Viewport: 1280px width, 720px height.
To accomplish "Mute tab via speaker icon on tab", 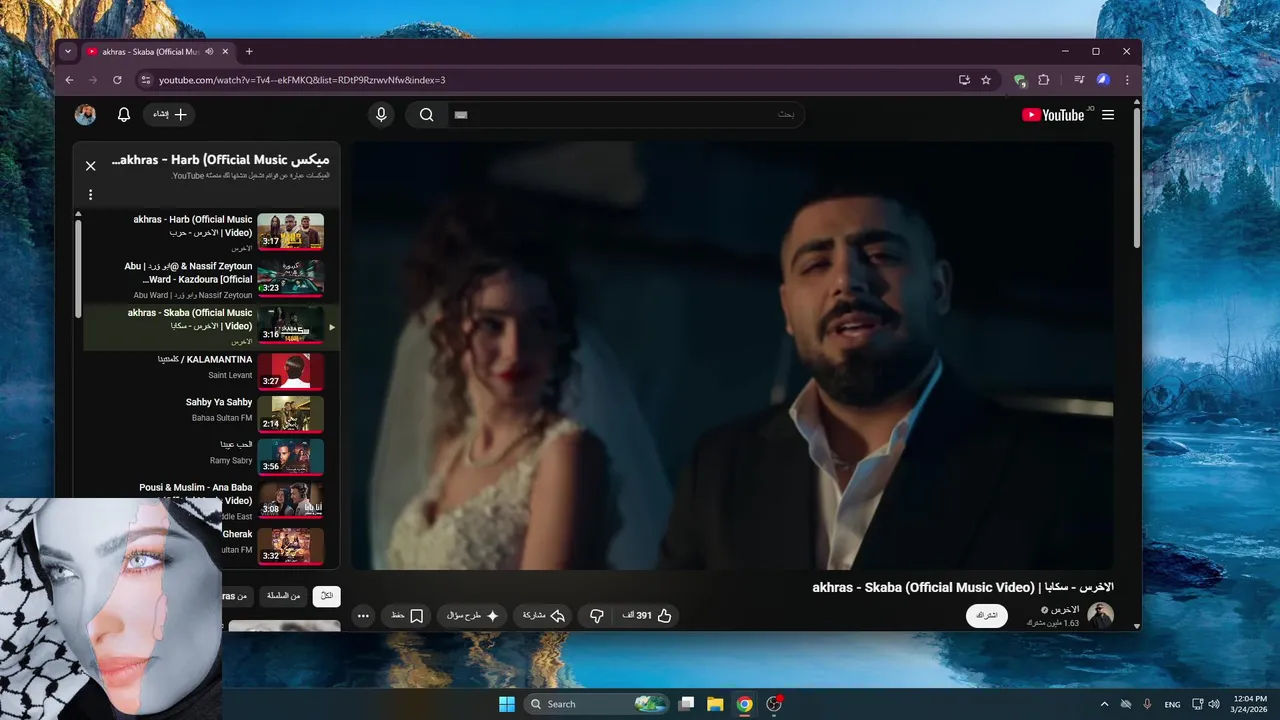I will click(210, 51).
